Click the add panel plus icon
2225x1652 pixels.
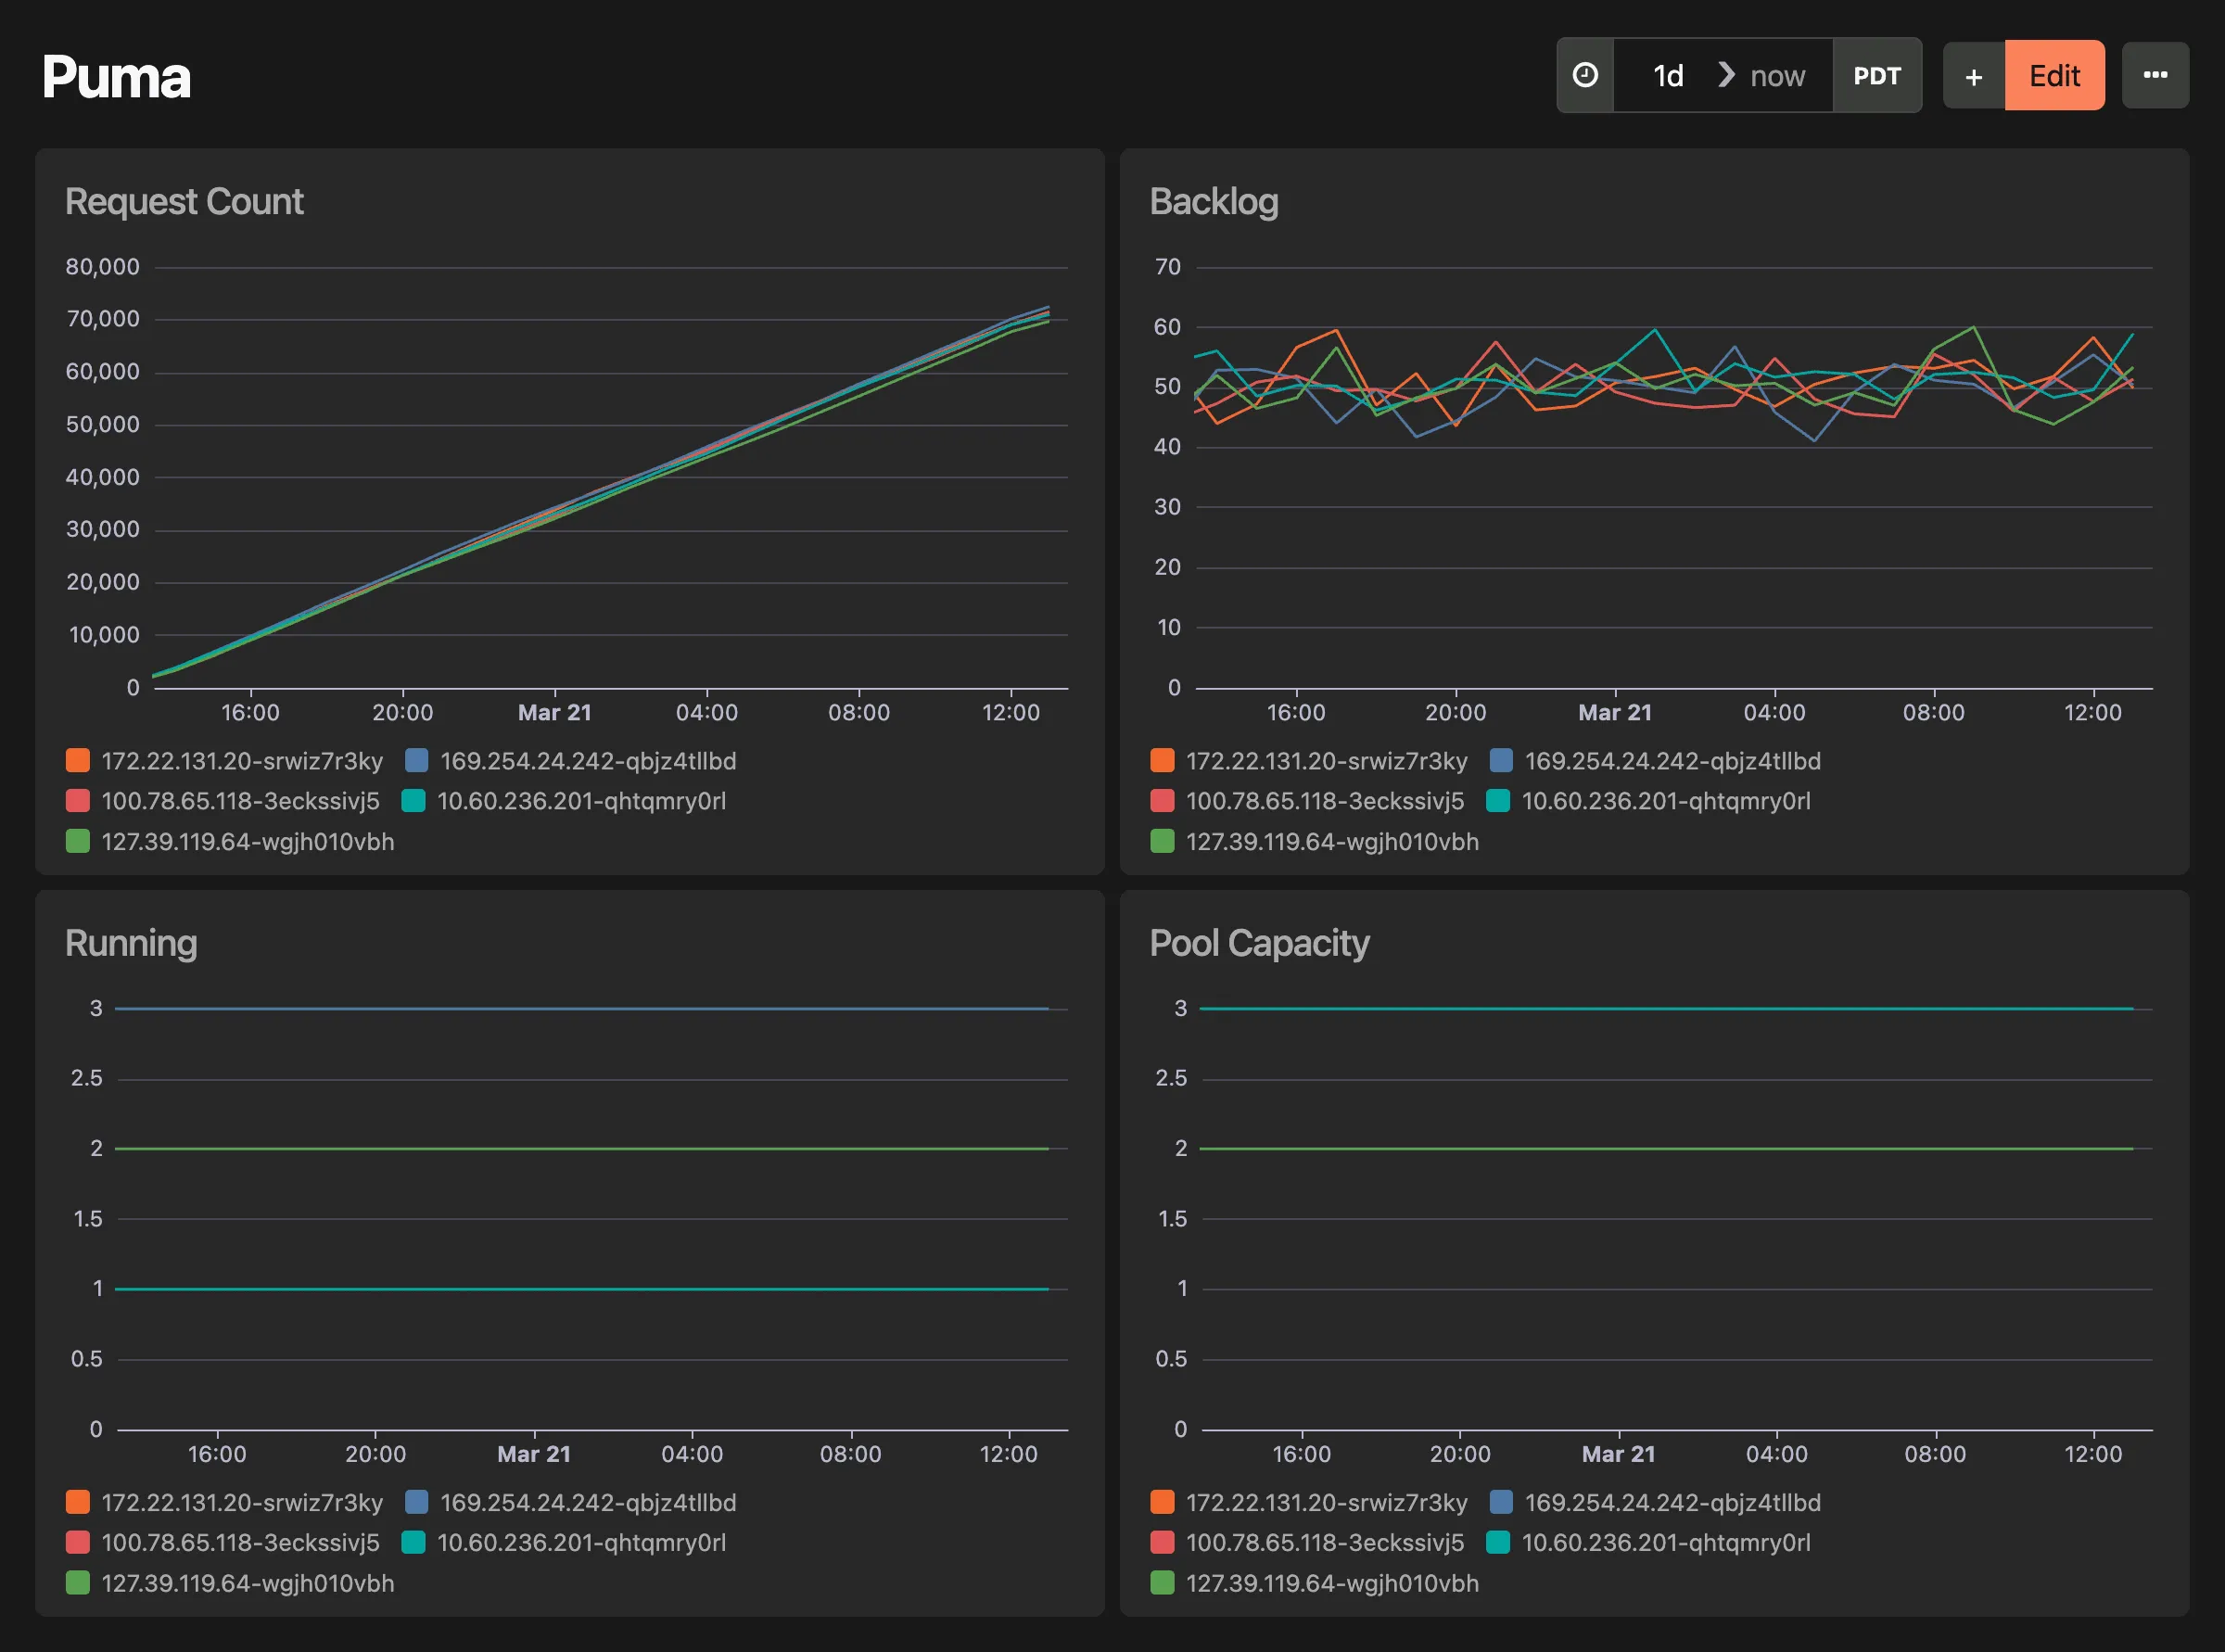pos(1972,74)
